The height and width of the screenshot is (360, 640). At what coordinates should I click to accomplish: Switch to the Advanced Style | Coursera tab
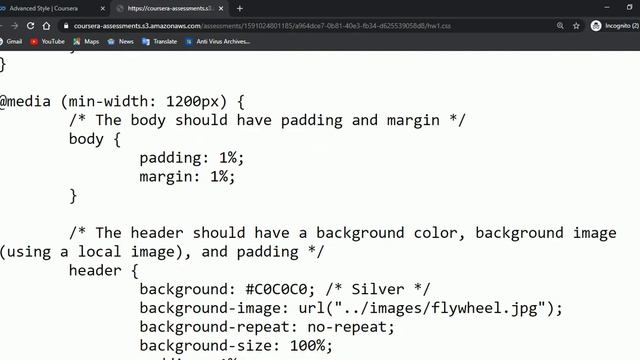(x=43, y=9)
